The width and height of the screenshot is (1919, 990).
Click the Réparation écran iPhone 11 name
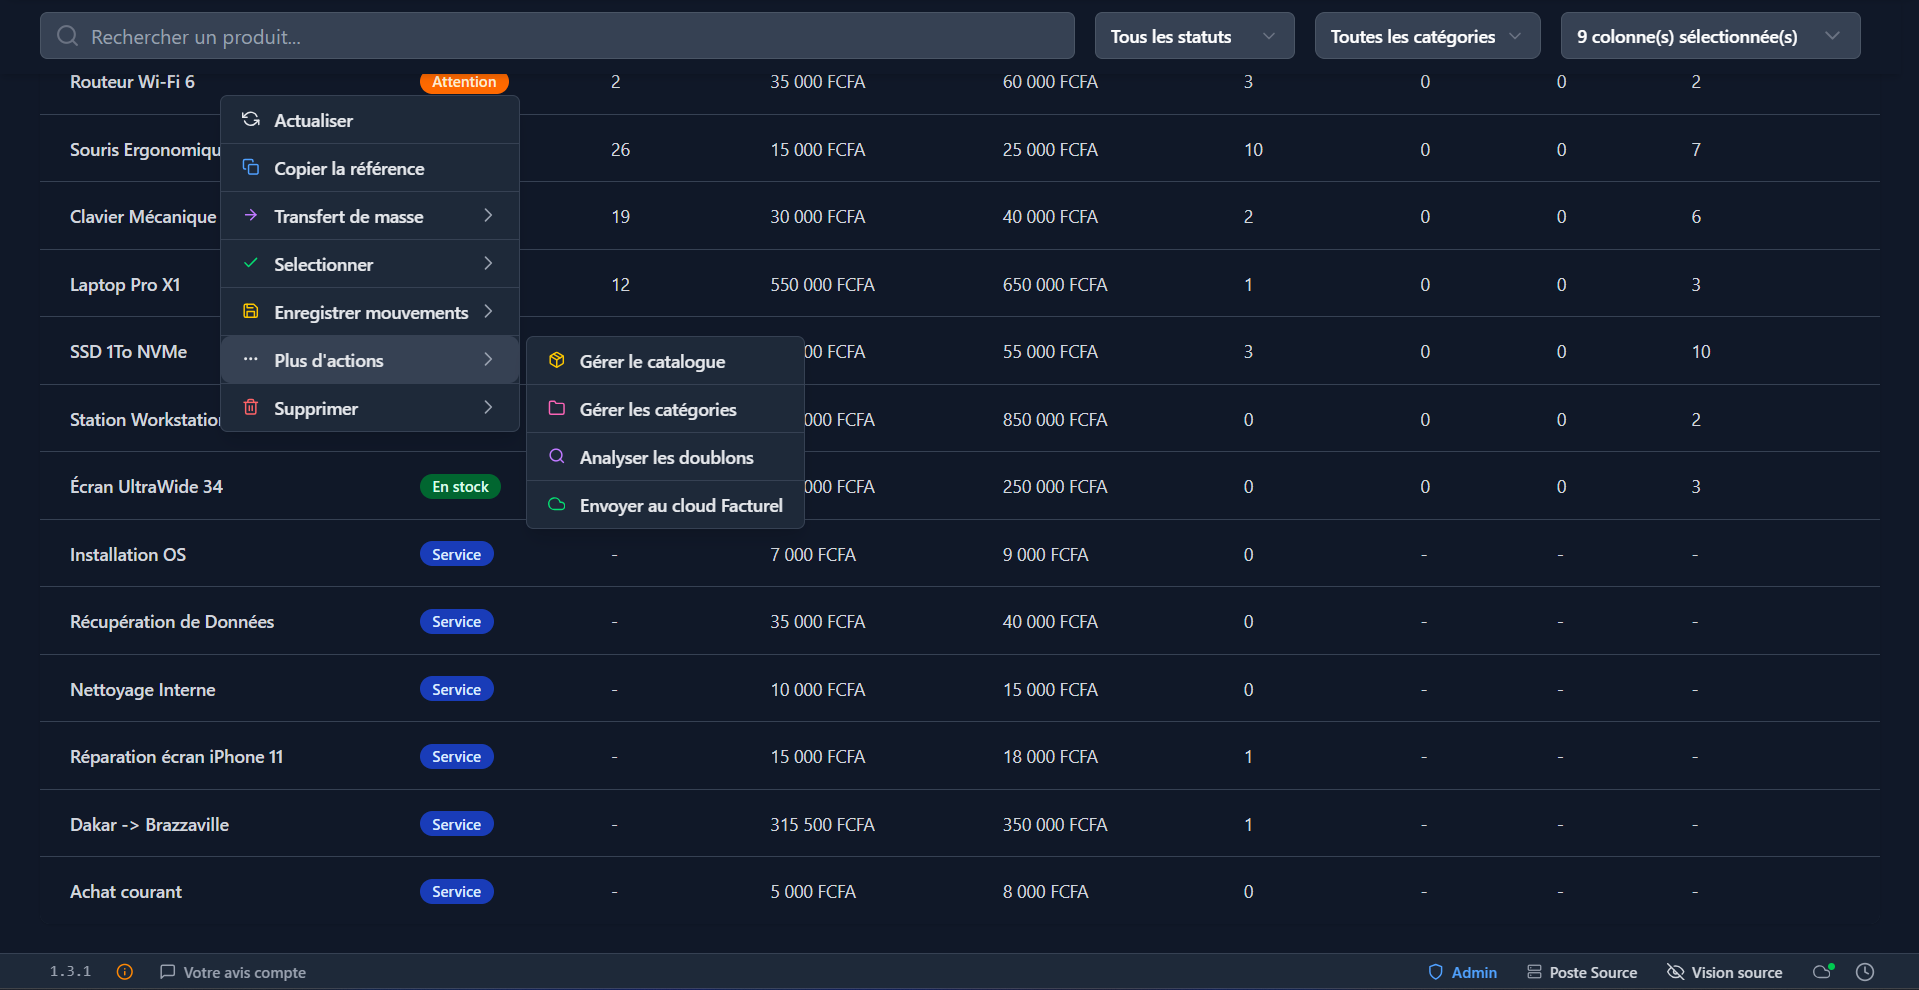click(x=176, y=757)
